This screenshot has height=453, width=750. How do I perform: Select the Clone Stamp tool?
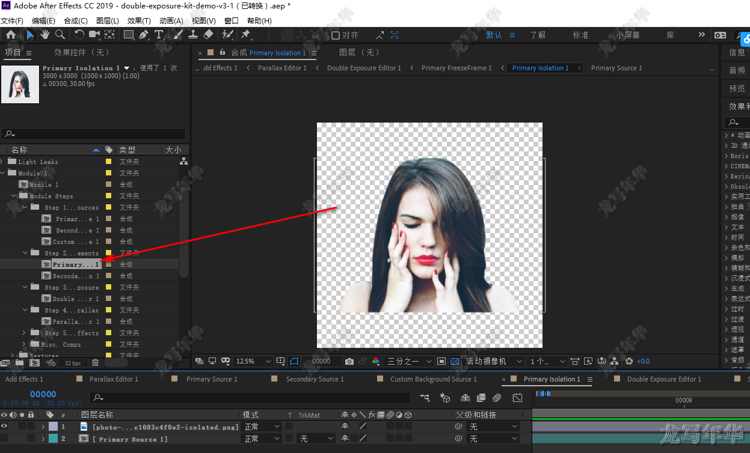click(193, 35)
